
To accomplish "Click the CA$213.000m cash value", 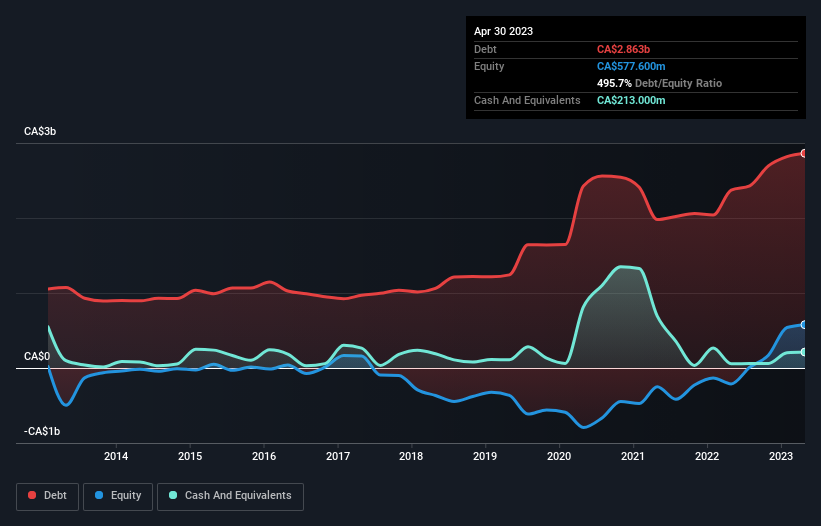I will pos(631,100).
